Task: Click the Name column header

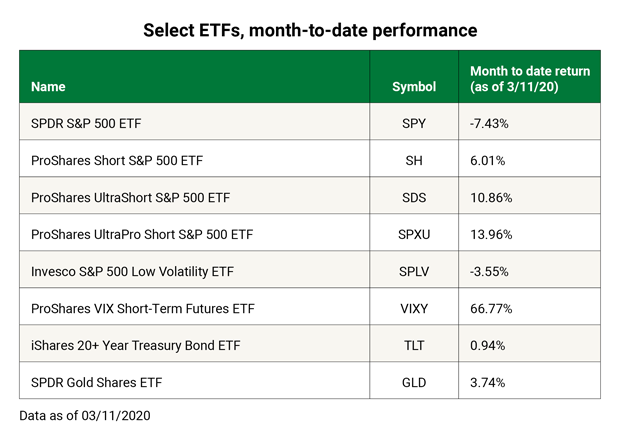Action: pos(48,87)
